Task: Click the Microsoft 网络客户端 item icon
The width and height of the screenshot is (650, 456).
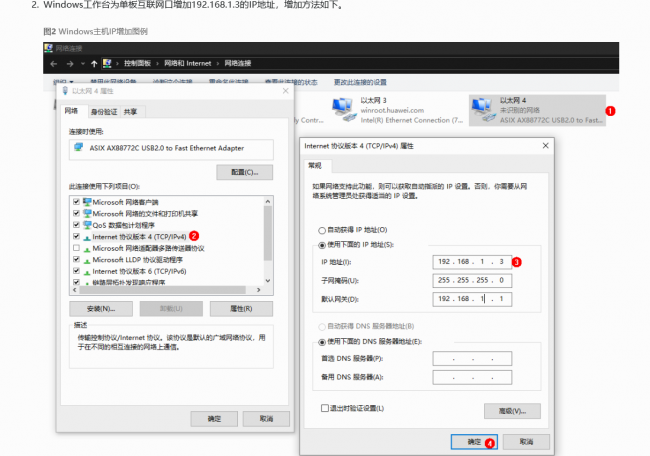Action: (87, 202)
